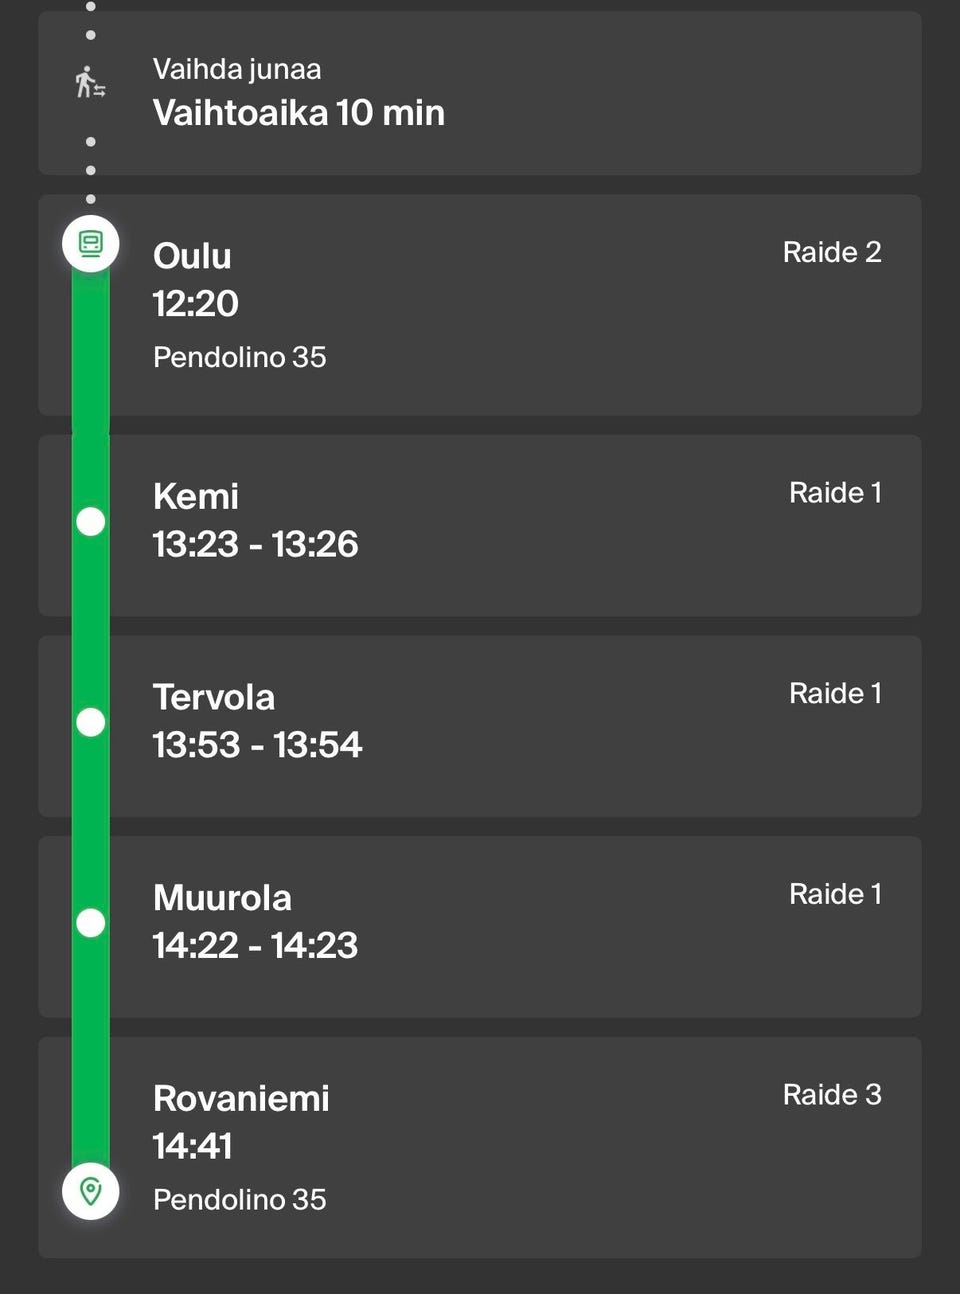
Task: Tap Pendolino 35 under Oulu departure
Action: [x=240, y=357]
